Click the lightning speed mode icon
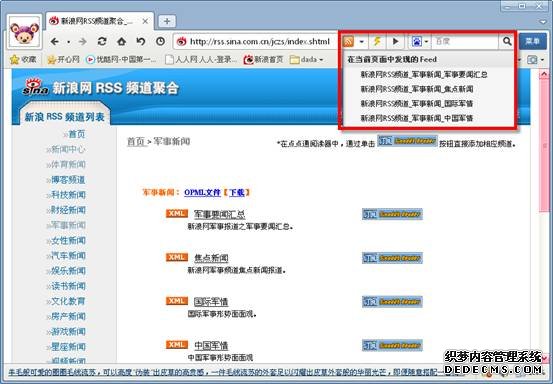 [x=377, y=42]
